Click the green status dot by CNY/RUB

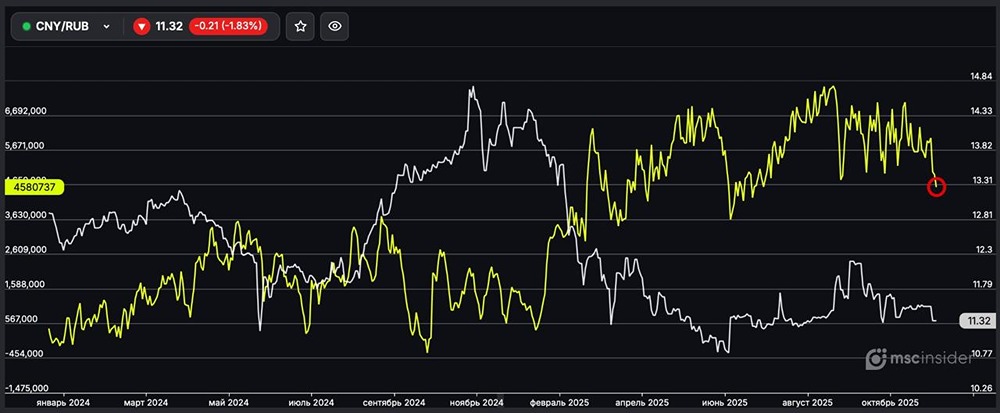(27, 27)
